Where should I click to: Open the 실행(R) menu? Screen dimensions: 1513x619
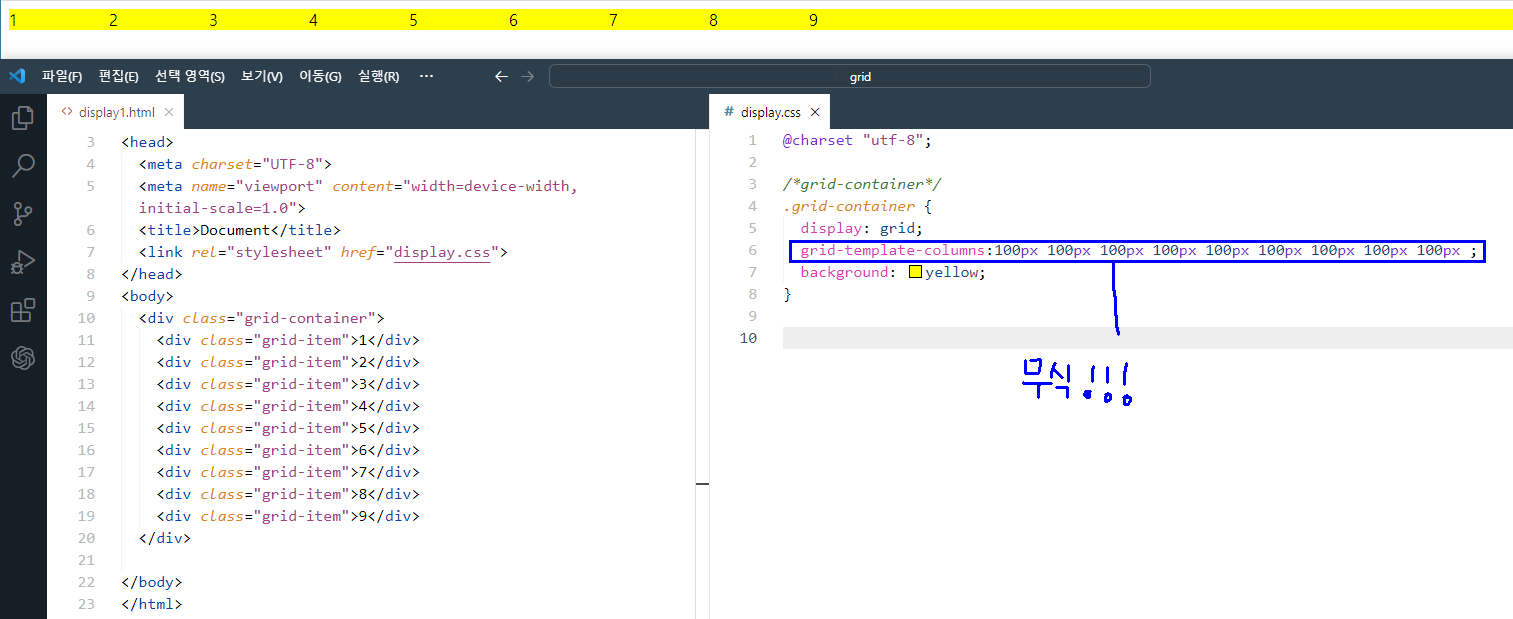pos(379,76)
